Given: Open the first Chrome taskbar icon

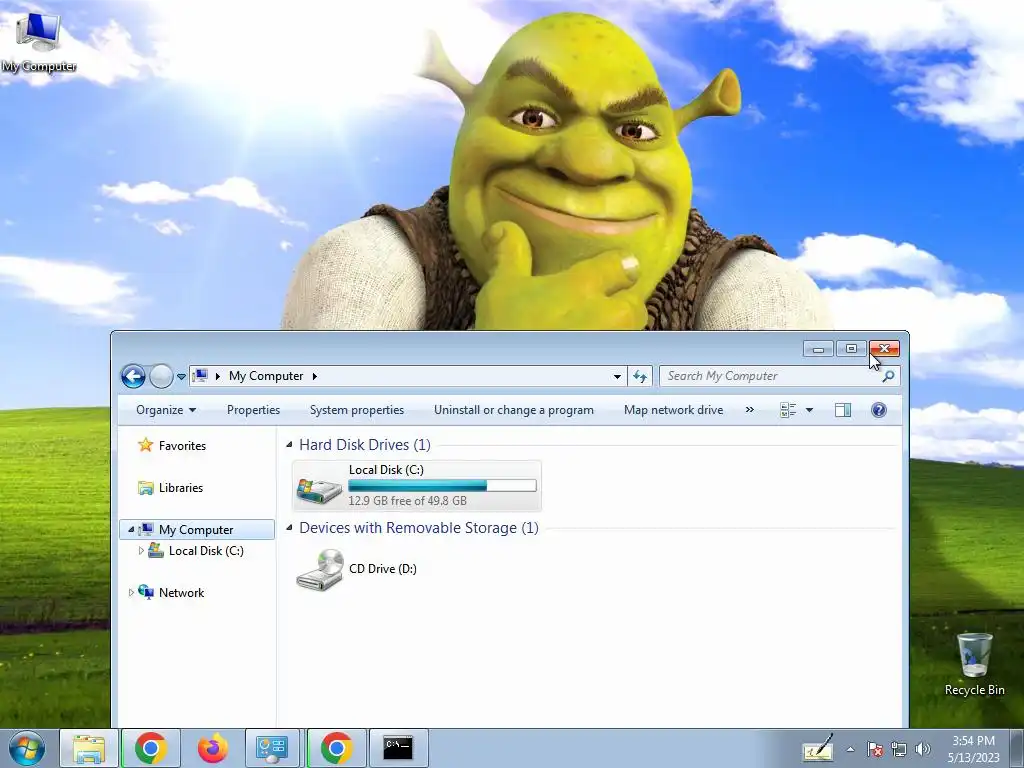Looking at the screenshot, I should (x=151, y=748).
